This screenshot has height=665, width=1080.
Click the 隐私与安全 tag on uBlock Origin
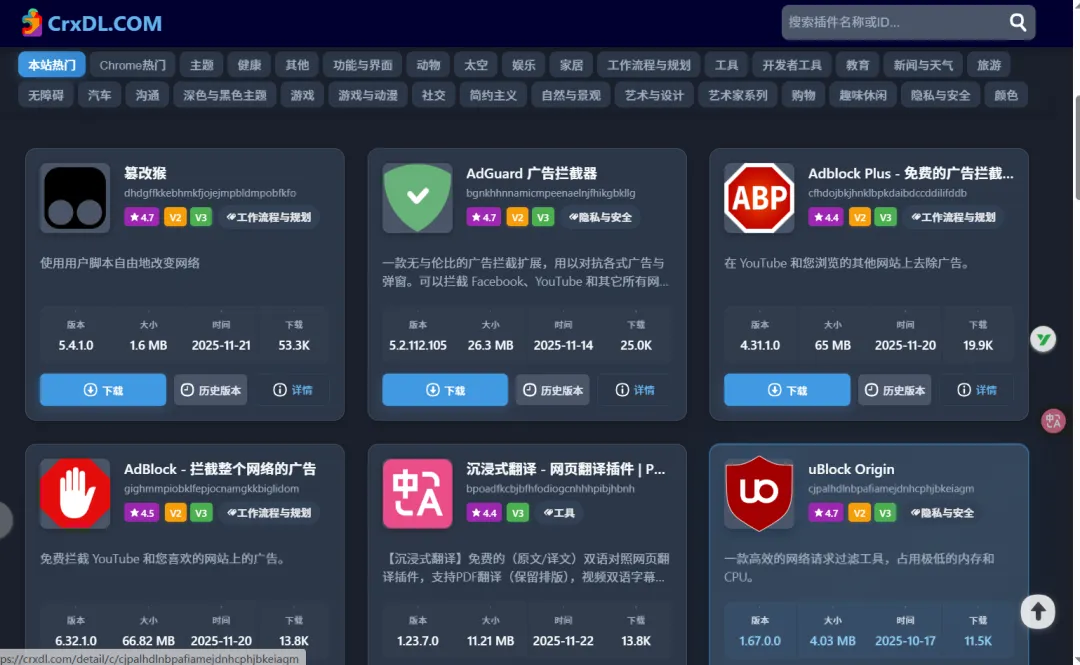(942, 513)
